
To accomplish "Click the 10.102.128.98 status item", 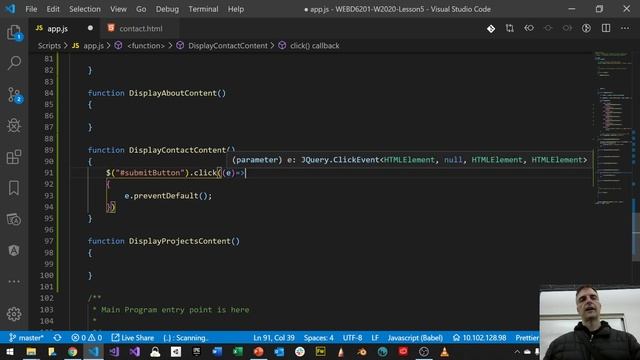I will pyautogui.click(x=479, y=338).
